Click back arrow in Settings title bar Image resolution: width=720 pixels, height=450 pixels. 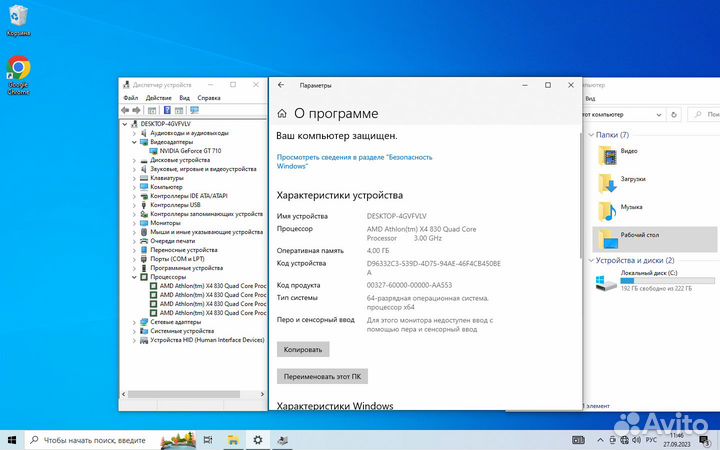(281, 85)
